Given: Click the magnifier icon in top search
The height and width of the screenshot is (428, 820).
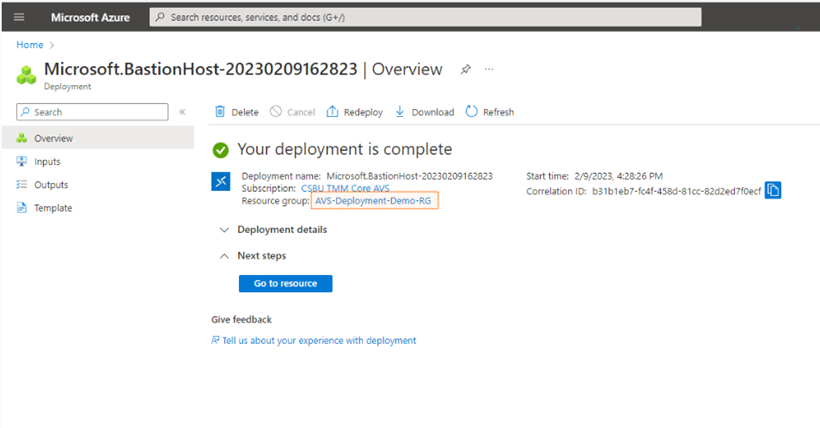Looking at the screenshot, I should (x=160, y=17).
